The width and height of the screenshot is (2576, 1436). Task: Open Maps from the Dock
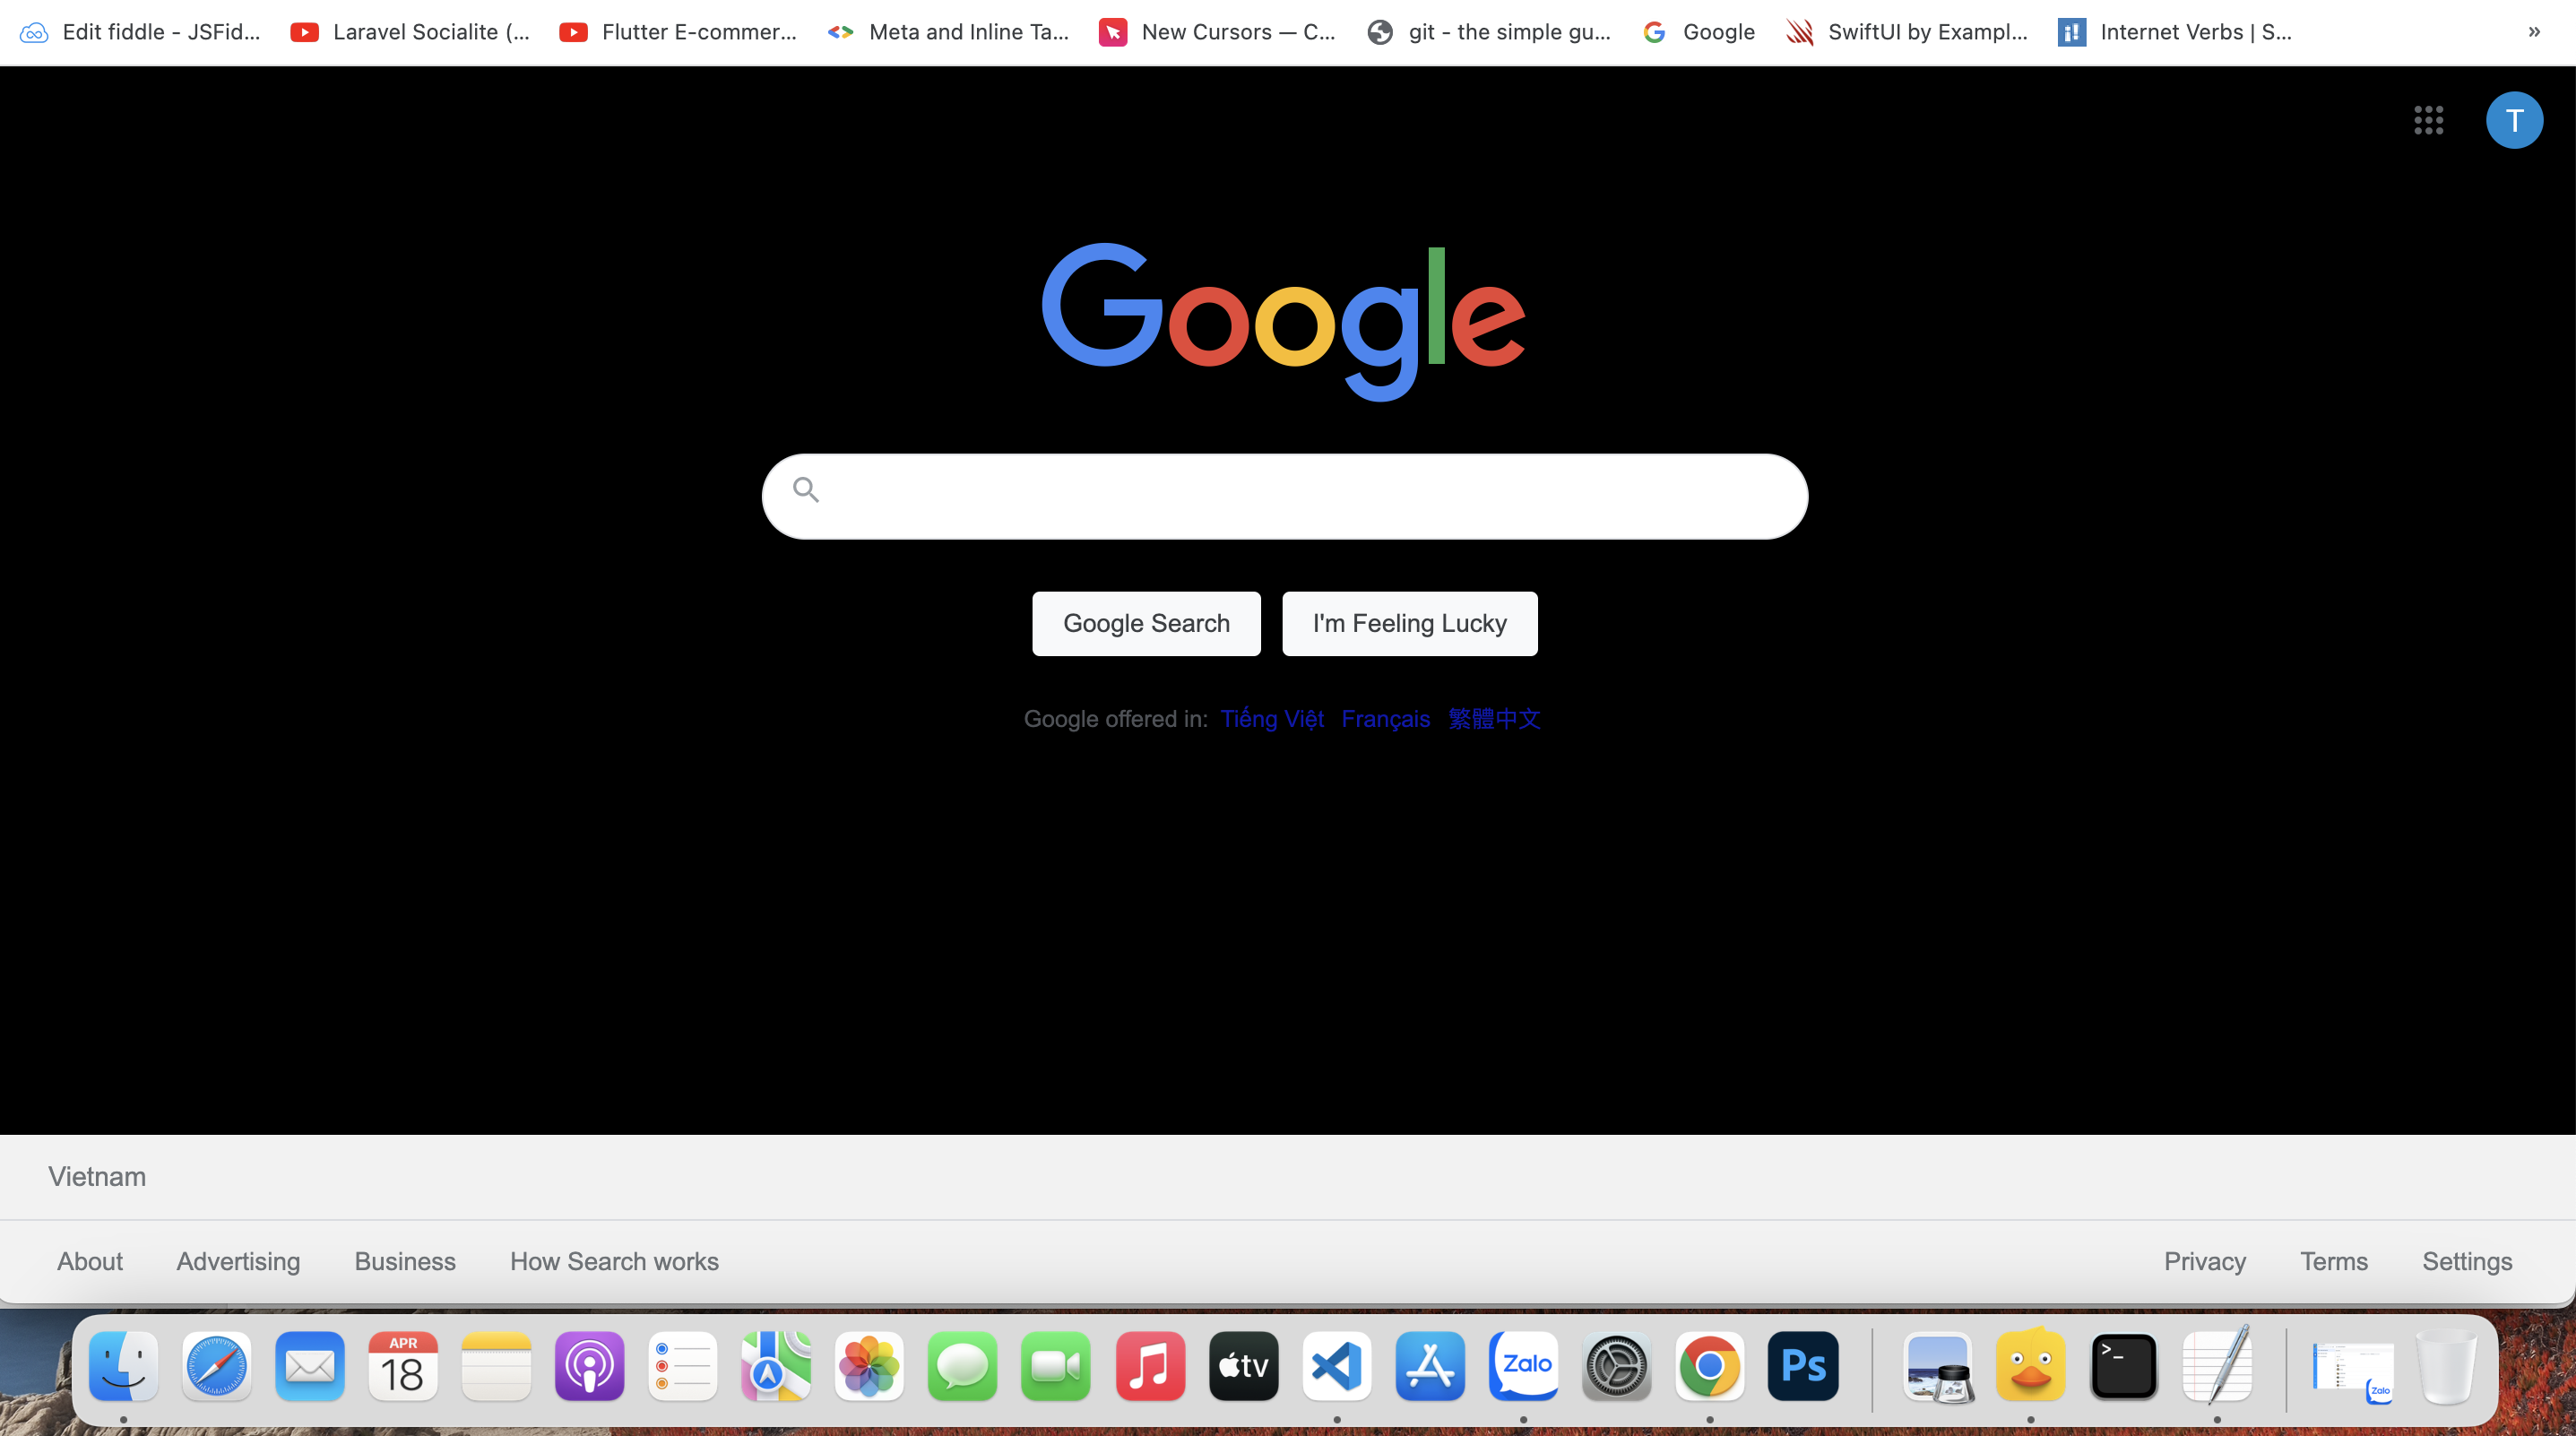(x=776, y=1365)
